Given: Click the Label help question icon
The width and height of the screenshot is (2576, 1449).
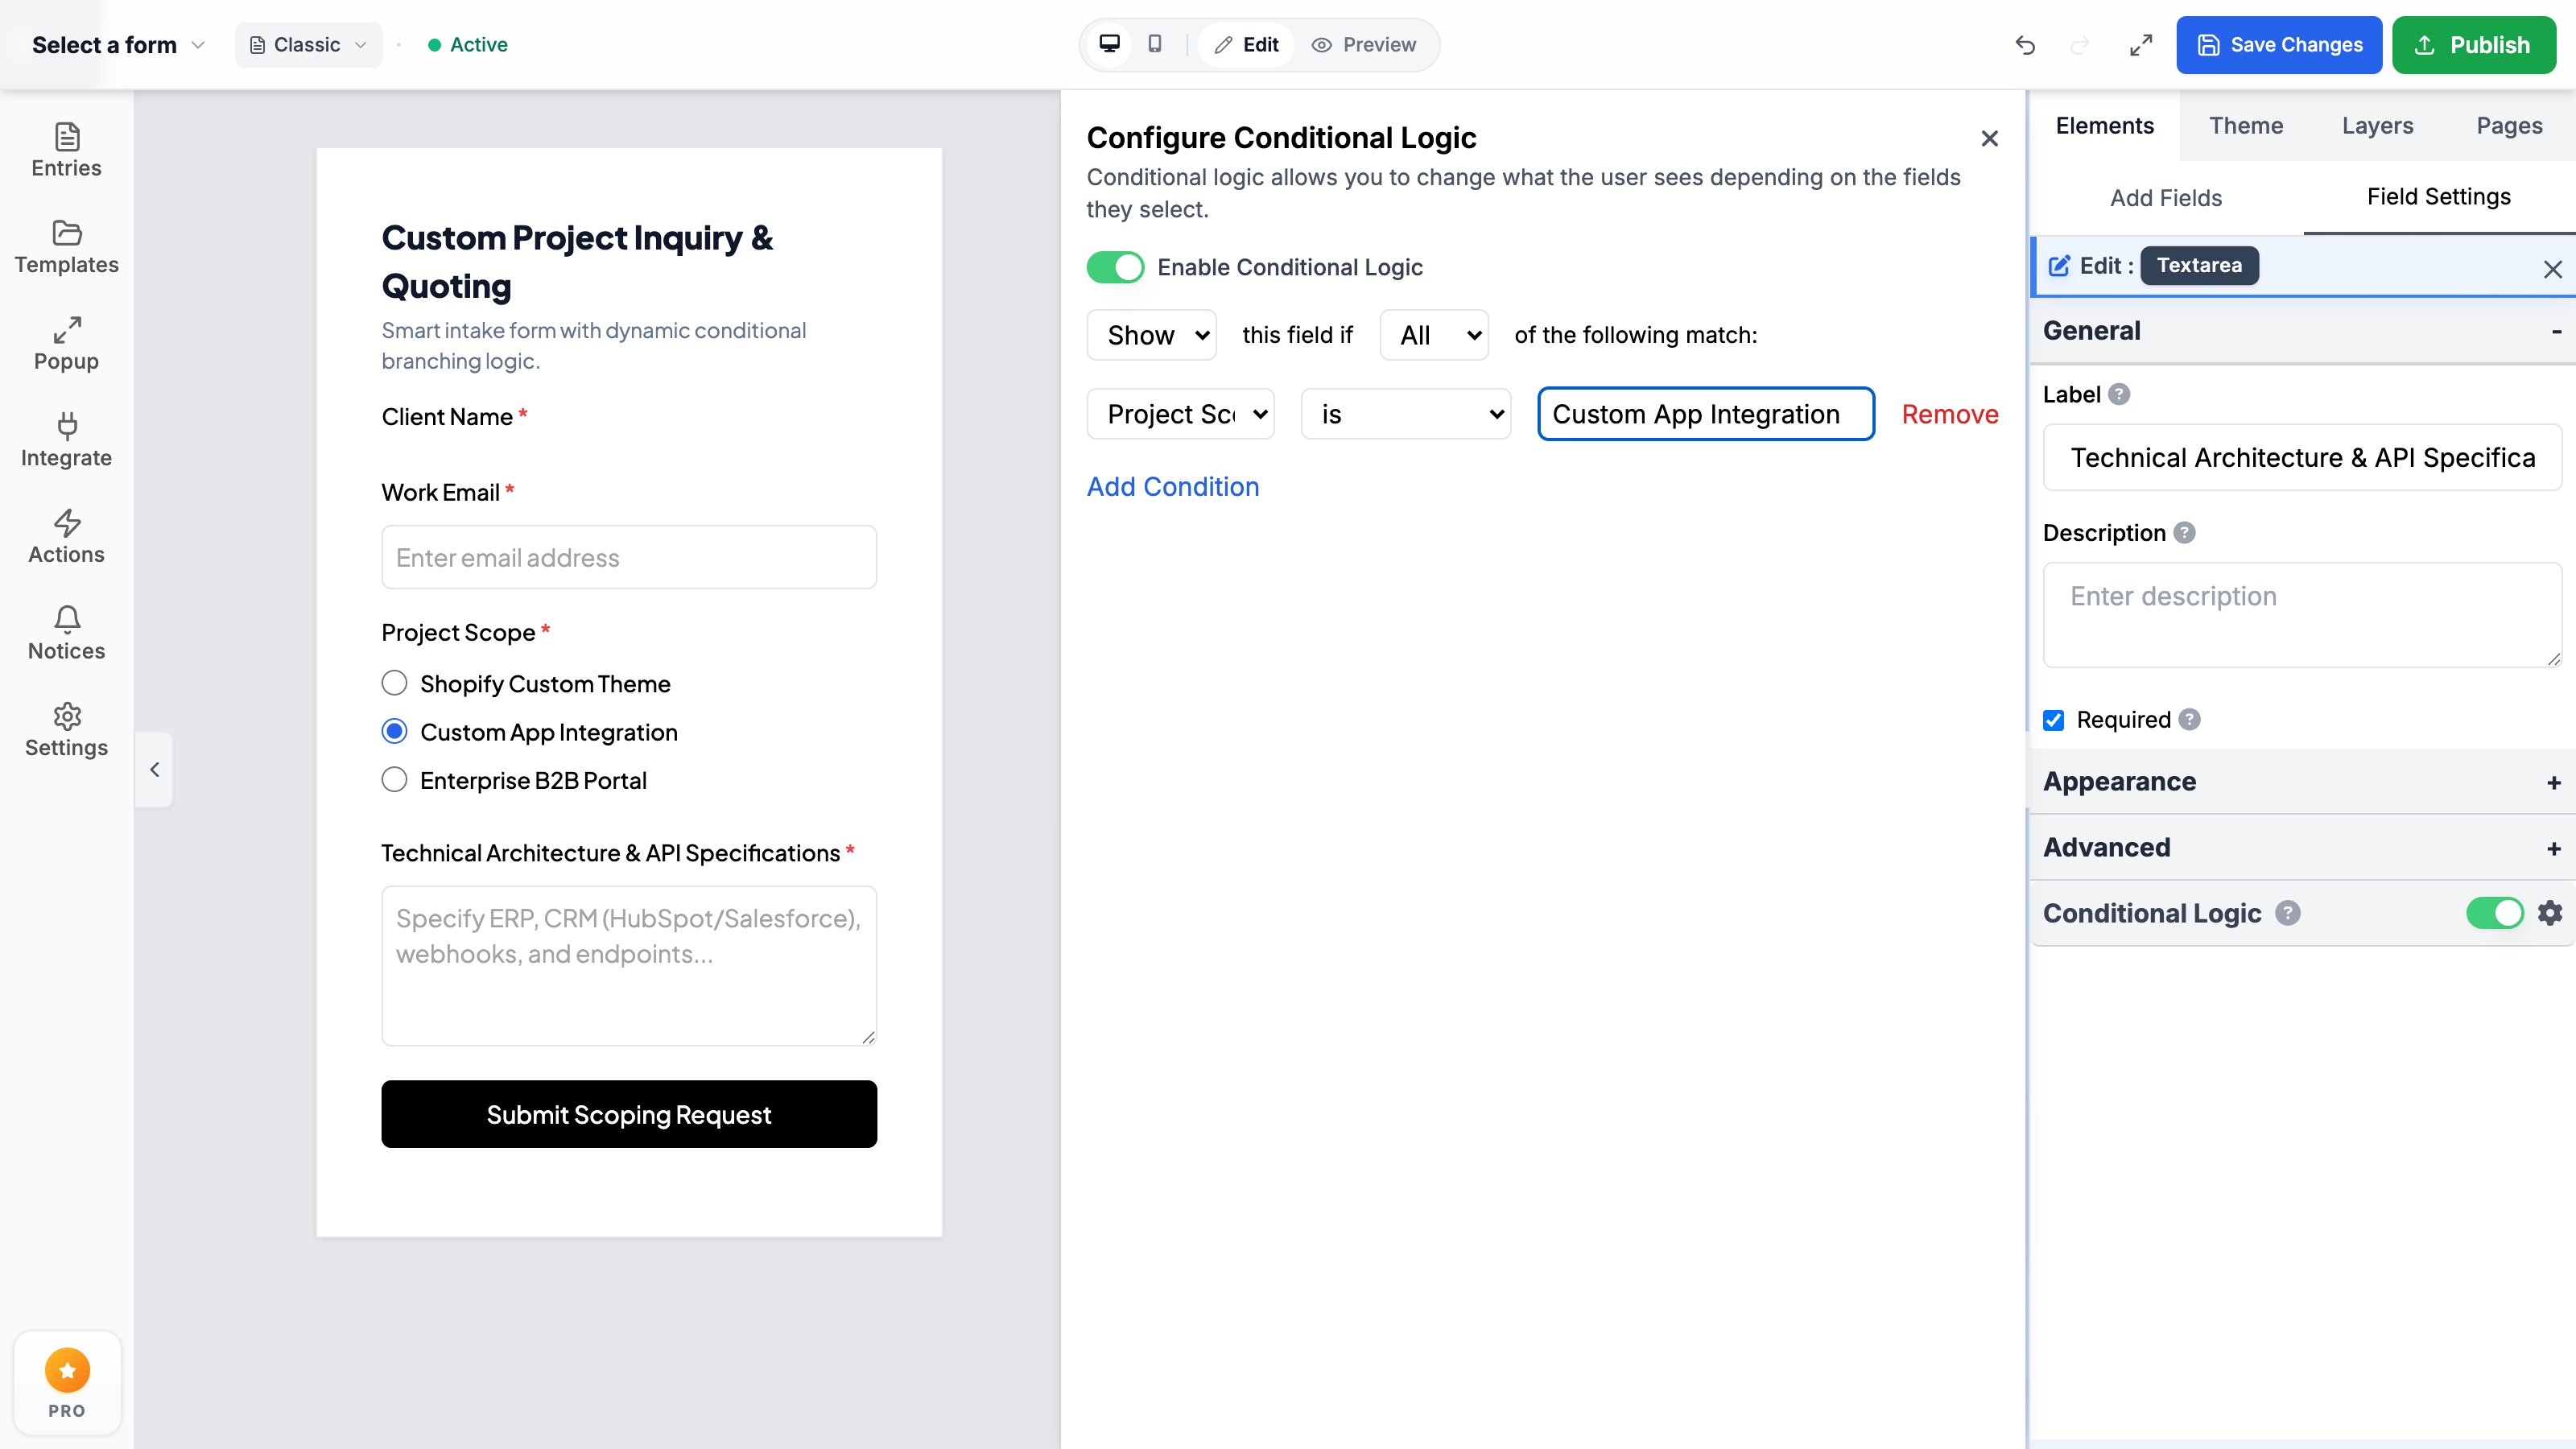Looking at the screenshot, I should 2119,394.
